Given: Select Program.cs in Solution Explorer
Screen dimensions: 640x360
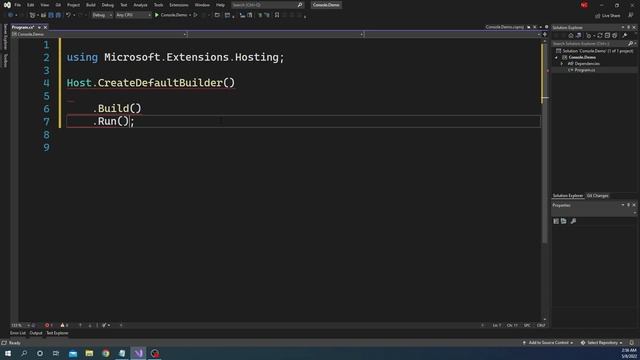Looking at the screenshot, I should [x=584, y=70].
